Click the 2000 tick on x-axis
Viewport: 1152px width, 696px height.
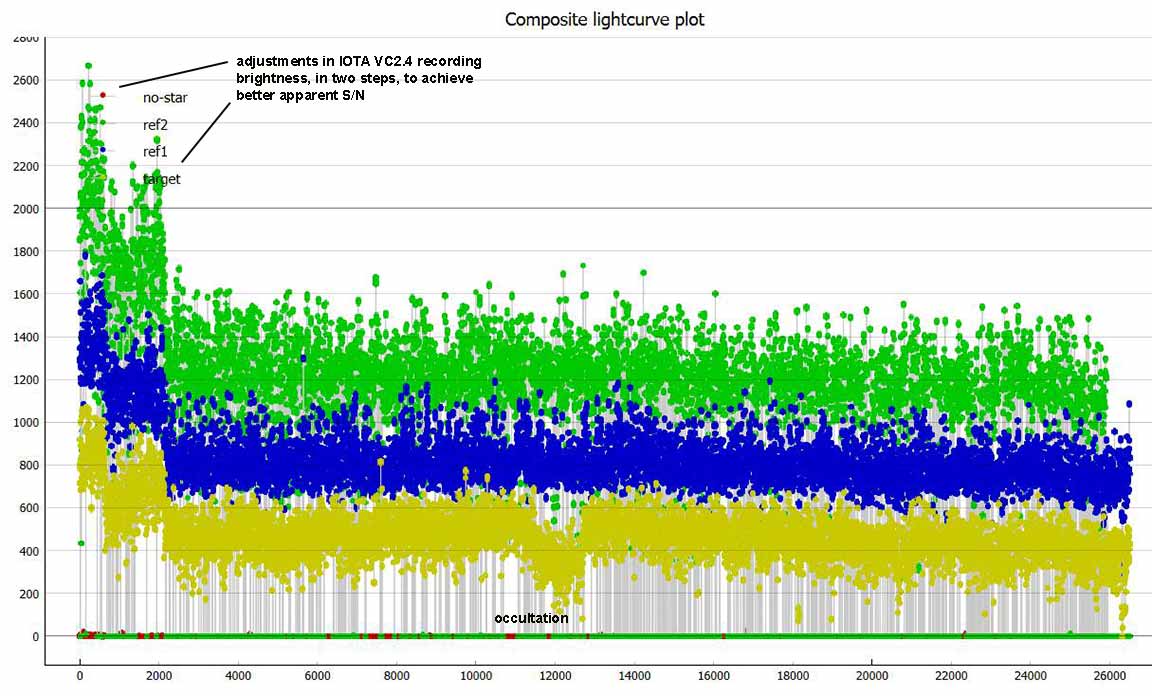(158, 675)
